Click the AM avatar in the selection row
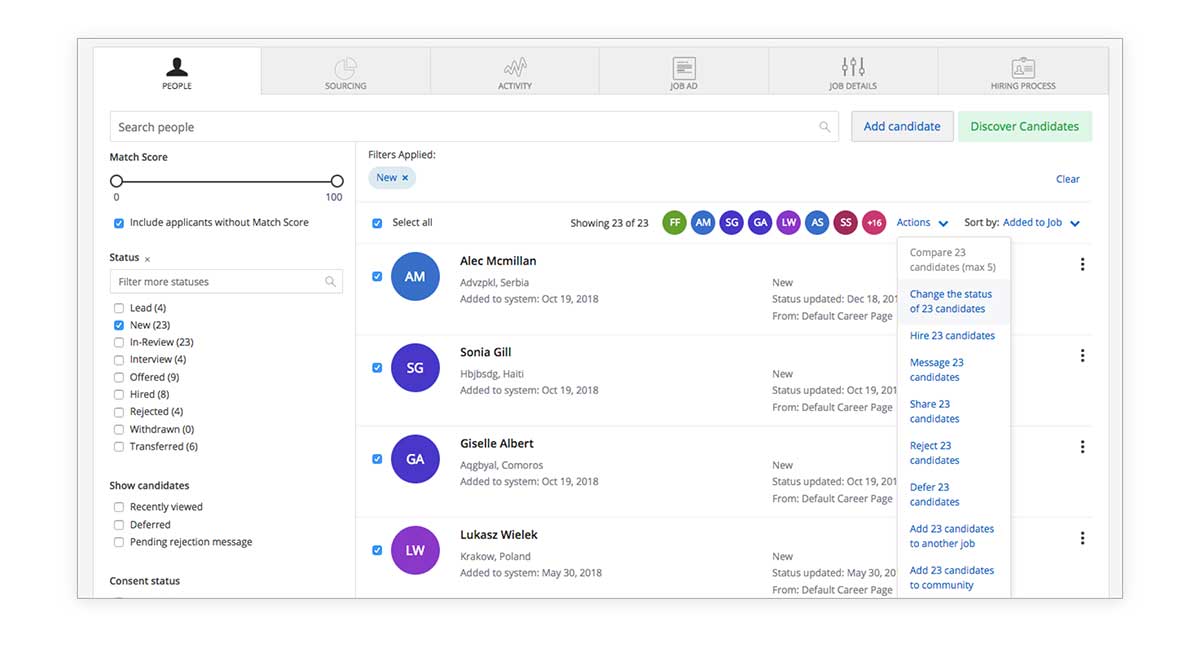The height and width of the screenshot is (660, 1200). coord(703,223)
